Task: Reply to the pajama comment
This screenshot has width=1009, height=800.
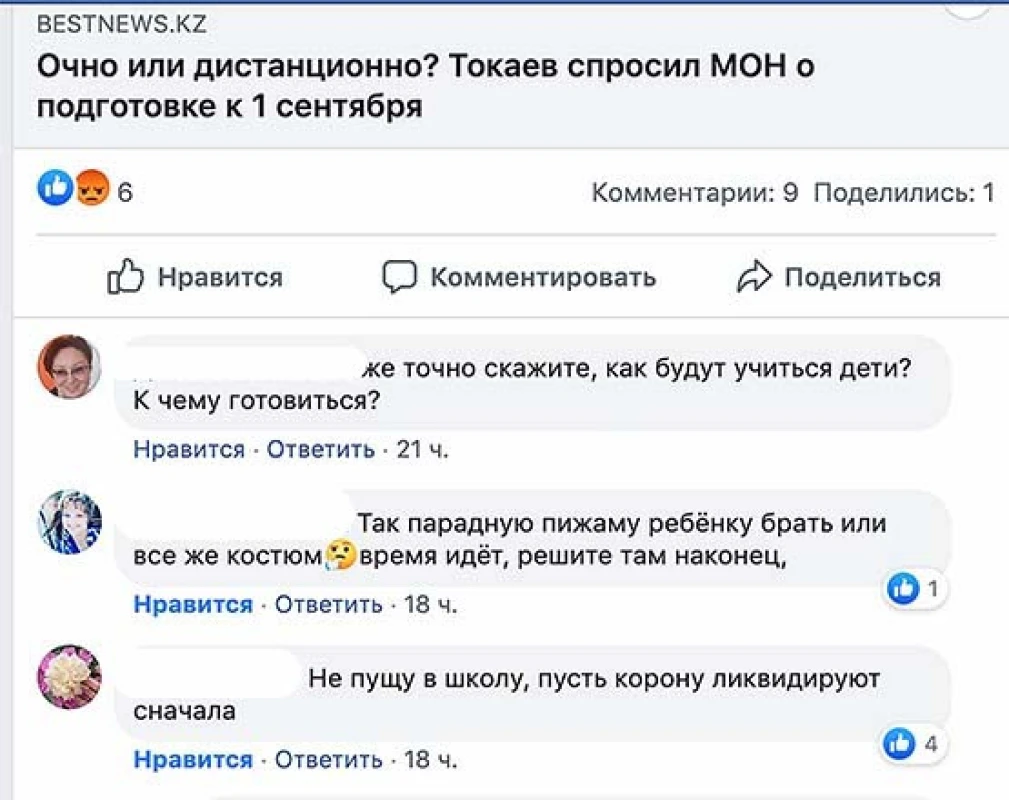Action: click(x=328, y=605)
